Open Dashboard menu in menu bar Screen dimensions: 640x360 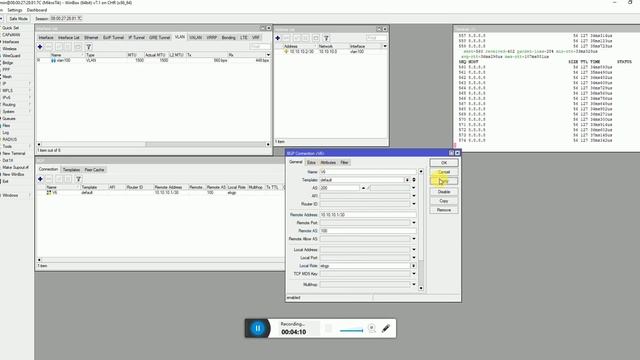coord(37,10)
